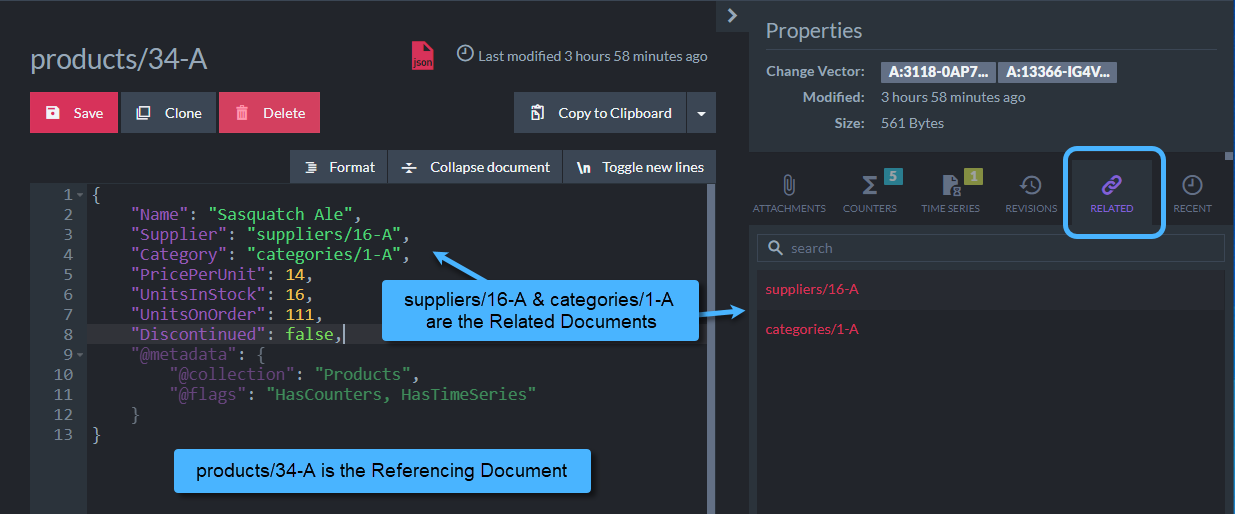Click "categories/1-A" value in the editor
The height and width of the screenshot is (514, 1235).
(x=324, y=254)
